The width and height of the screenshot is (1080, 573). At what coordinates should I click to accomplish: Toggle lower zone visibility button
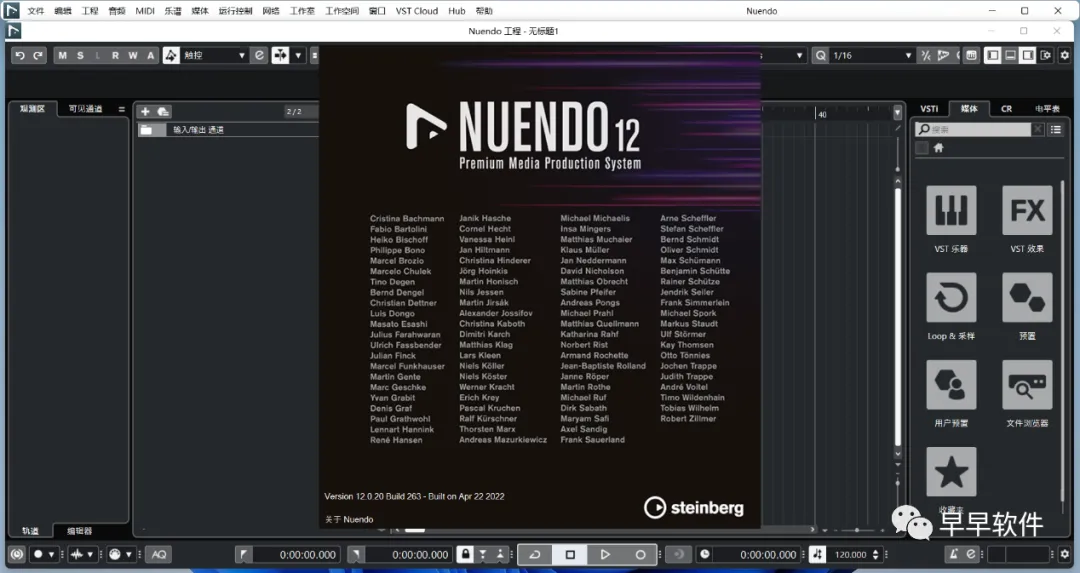pyautogui.click(x=1010, y=55)
